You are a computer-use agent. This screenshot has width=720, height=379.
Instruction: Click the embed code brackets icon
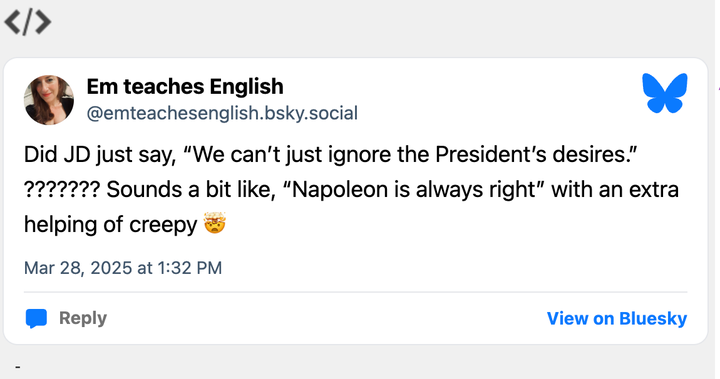(28, 22)
